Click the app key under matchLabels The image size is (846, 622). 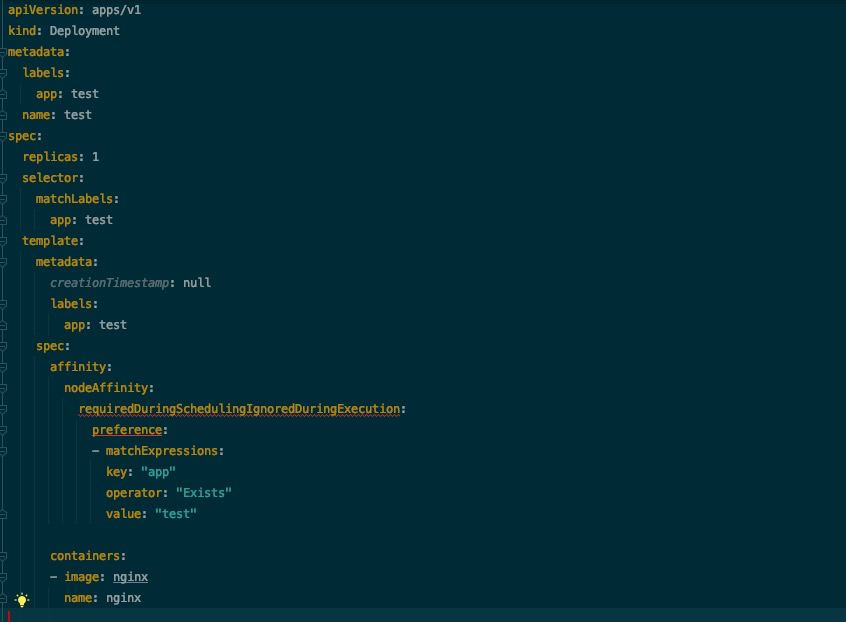click(60, 220)
